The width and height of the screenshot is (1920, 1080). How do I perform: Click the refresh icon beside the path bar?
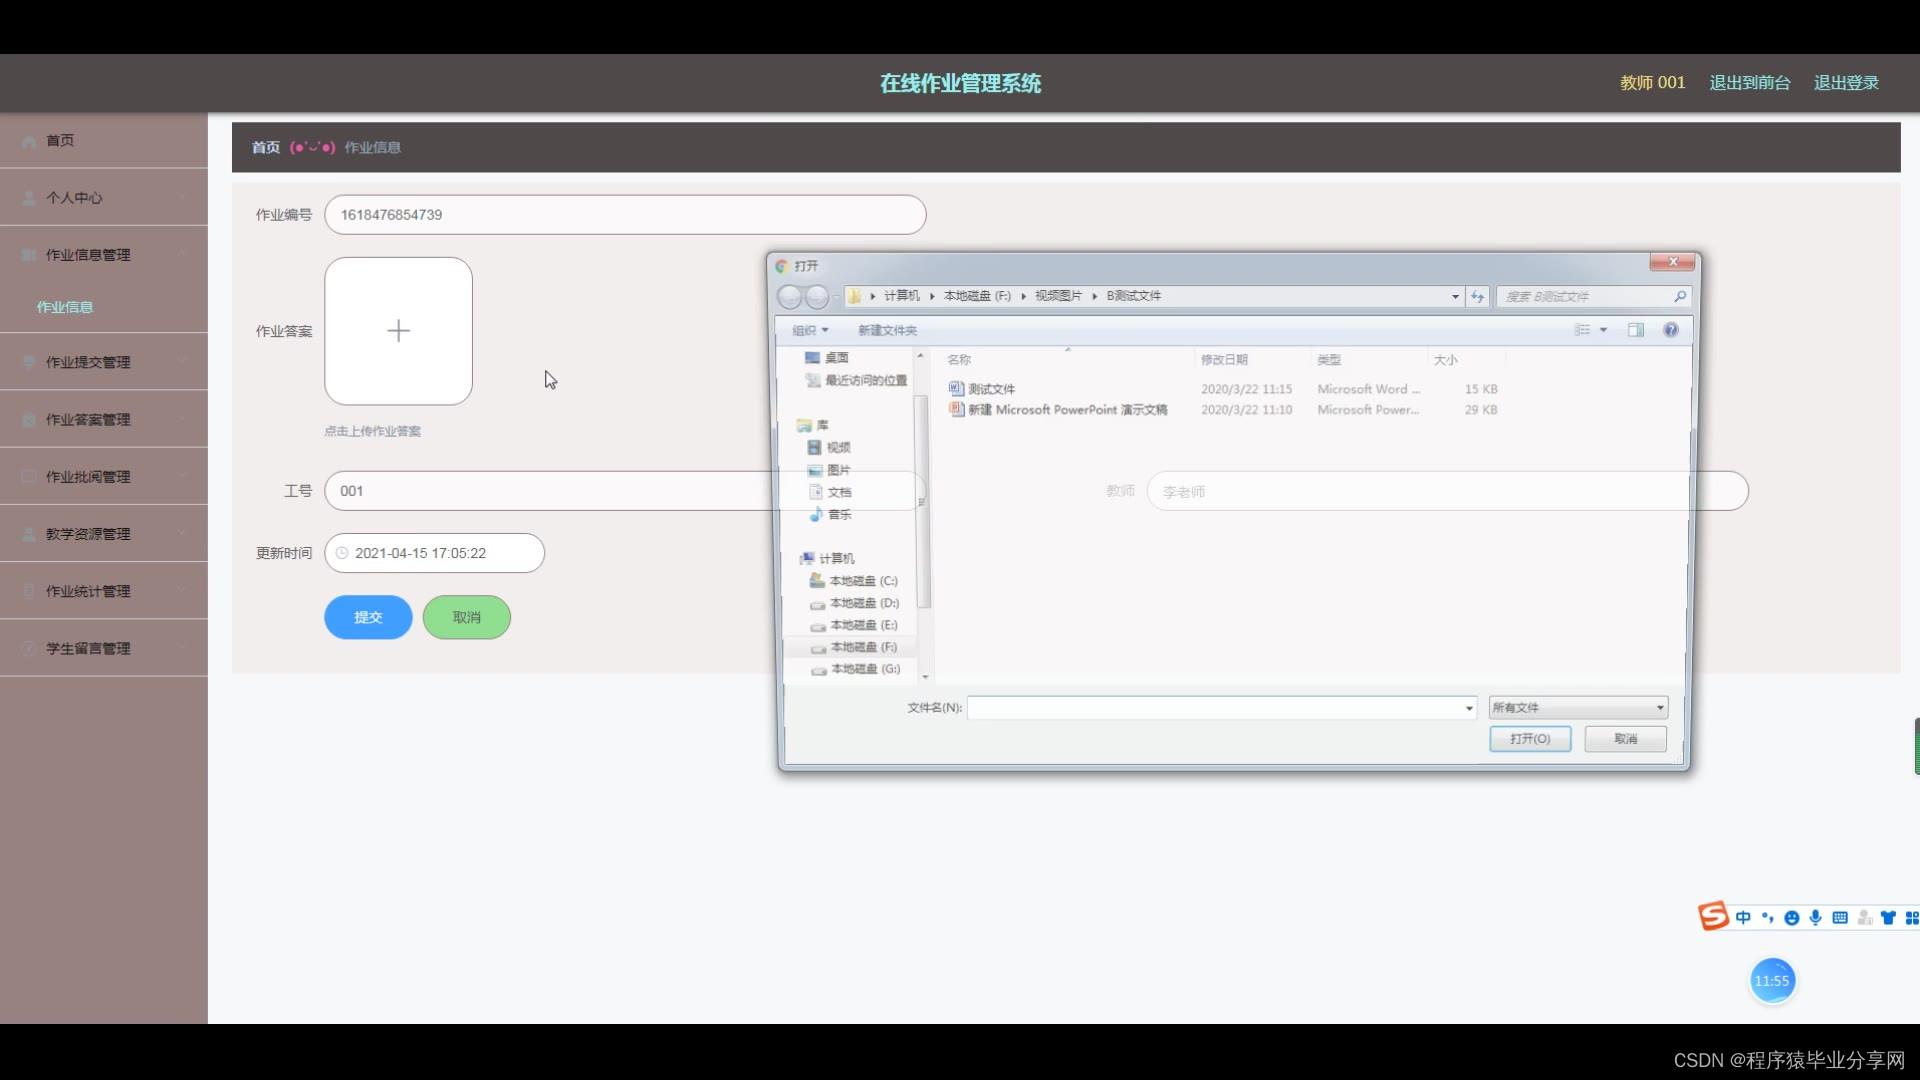pyautogui.click(x=1477, y=296)
